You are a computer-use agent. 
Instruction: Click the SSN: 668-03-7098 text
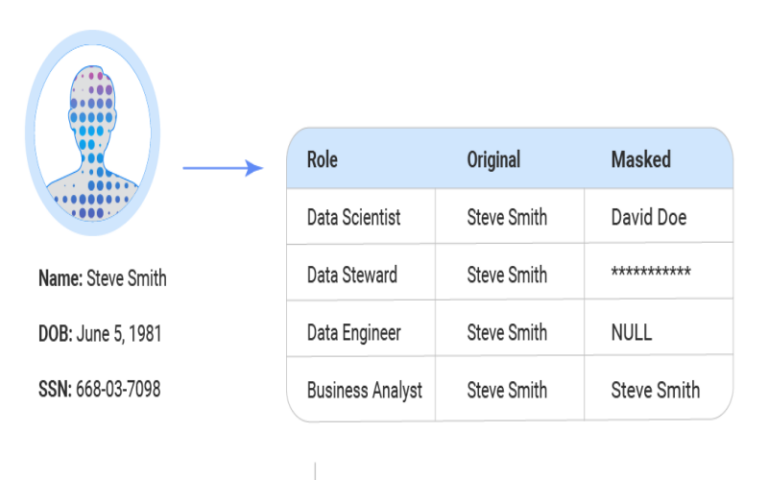(99, 388)
